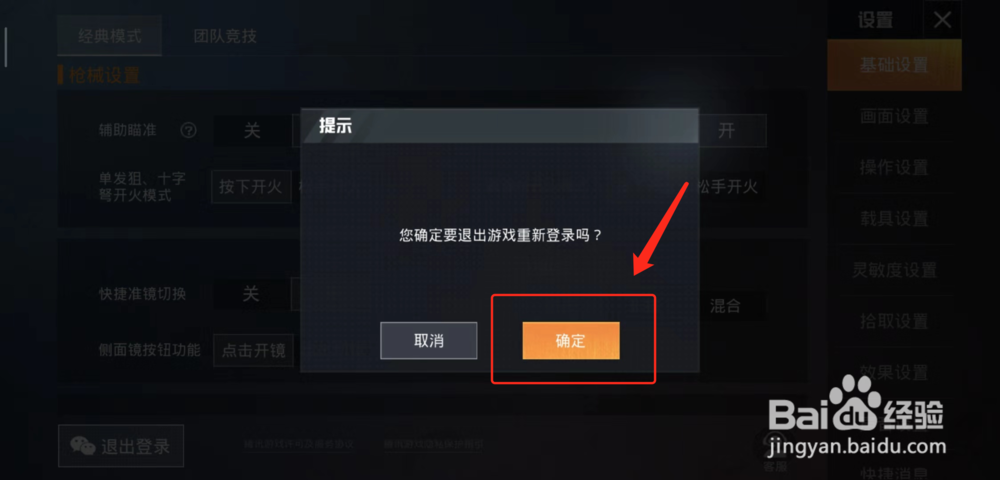
Task: Open the help icon beside 辅助瞄准
Action: (x=188, y=131)
